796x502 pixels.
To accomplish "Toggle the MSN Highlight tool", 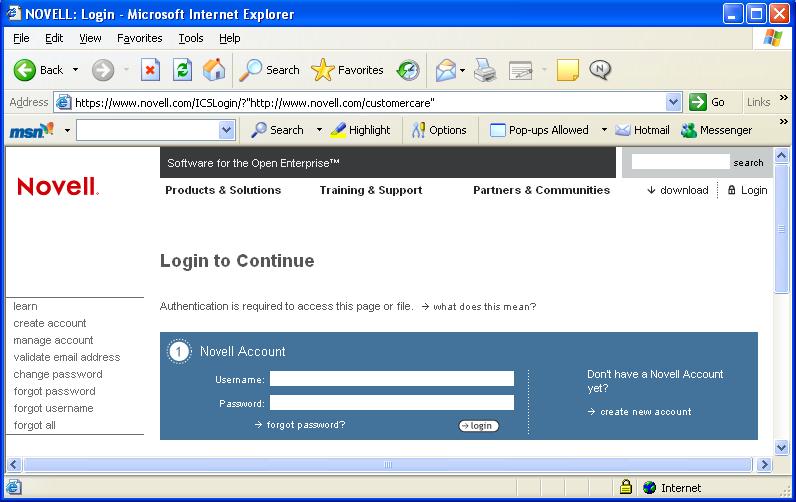I will (x=360, y=130).
